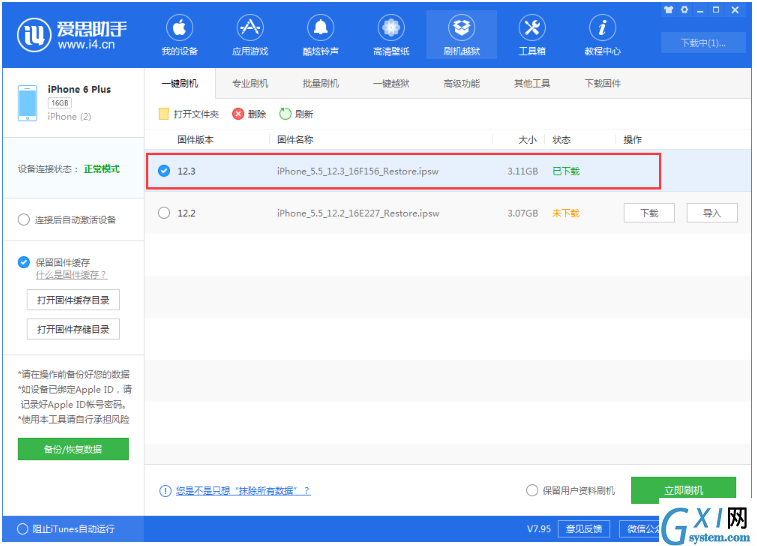Click 下载中(1)... download status button
757x546 pixels.
(x=703, y=43)
